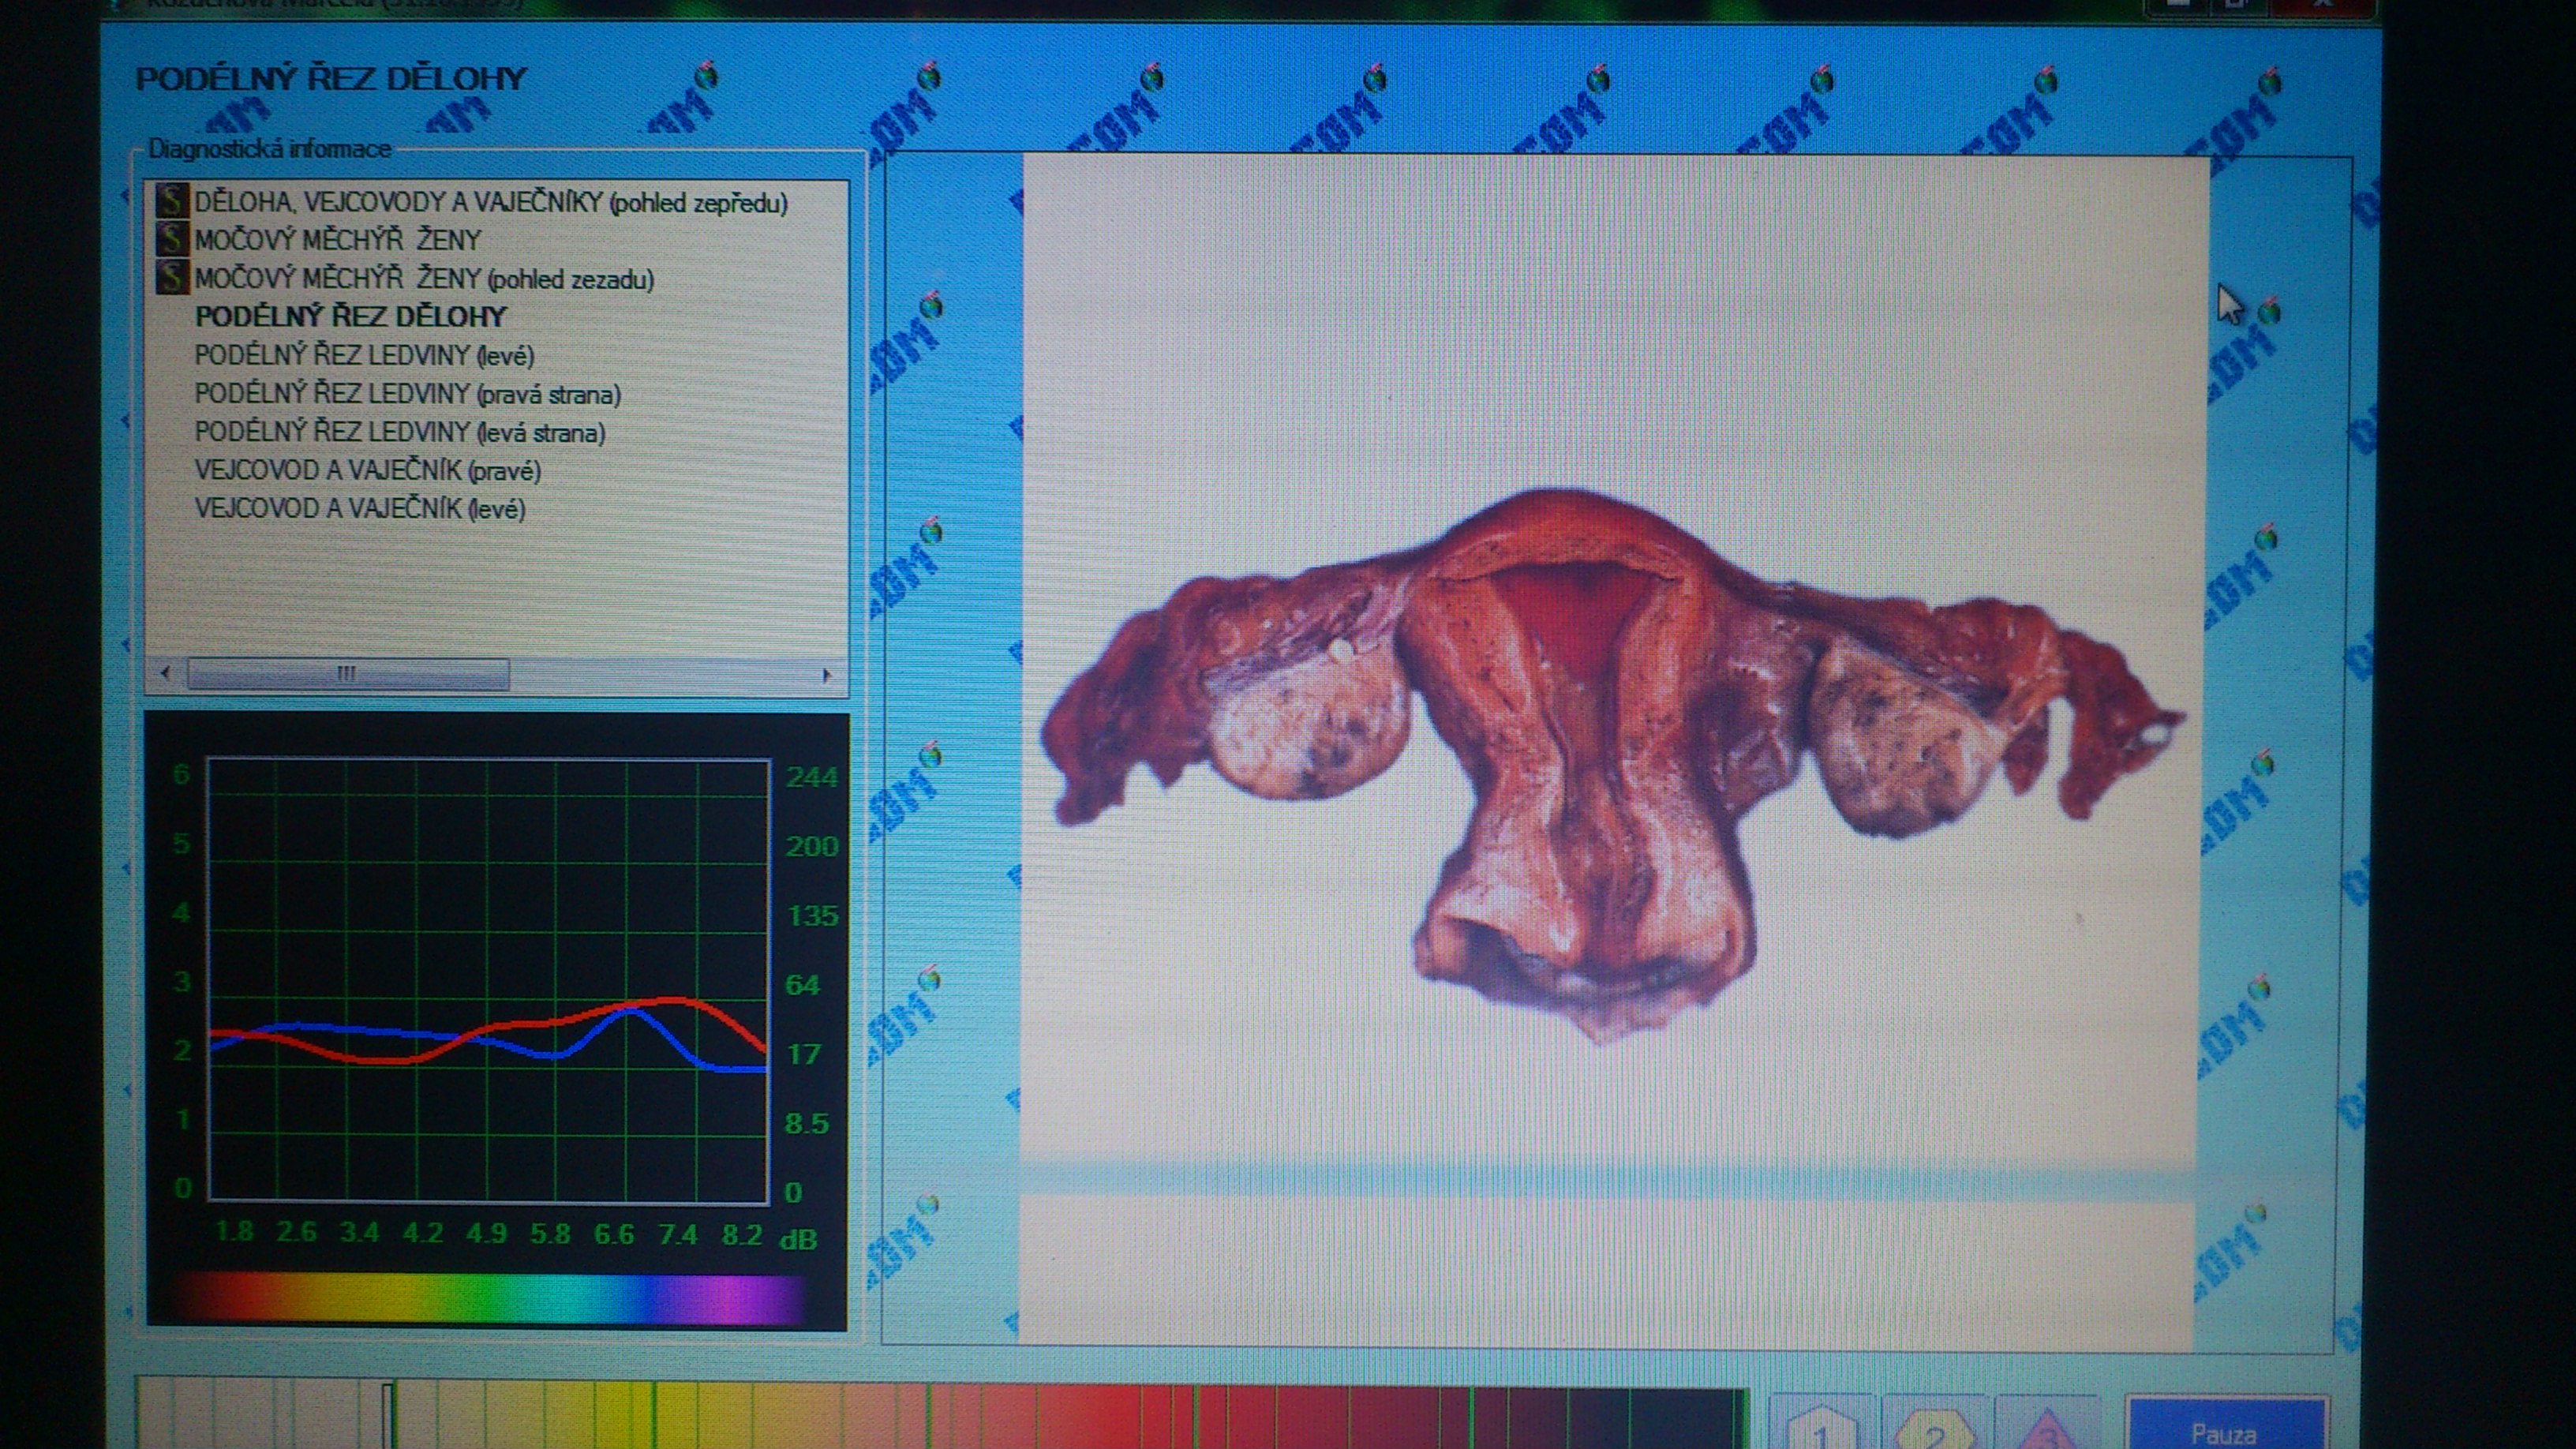Viewport: 2576px width, 1449px height.
Task: Click the 8.5 value on graph right axis
Action: (x=807, y=1123)
